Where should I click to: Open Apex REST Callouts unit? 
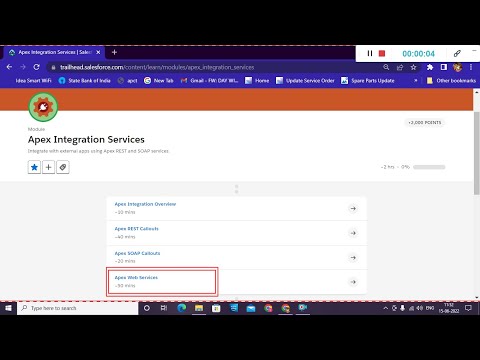137,229
